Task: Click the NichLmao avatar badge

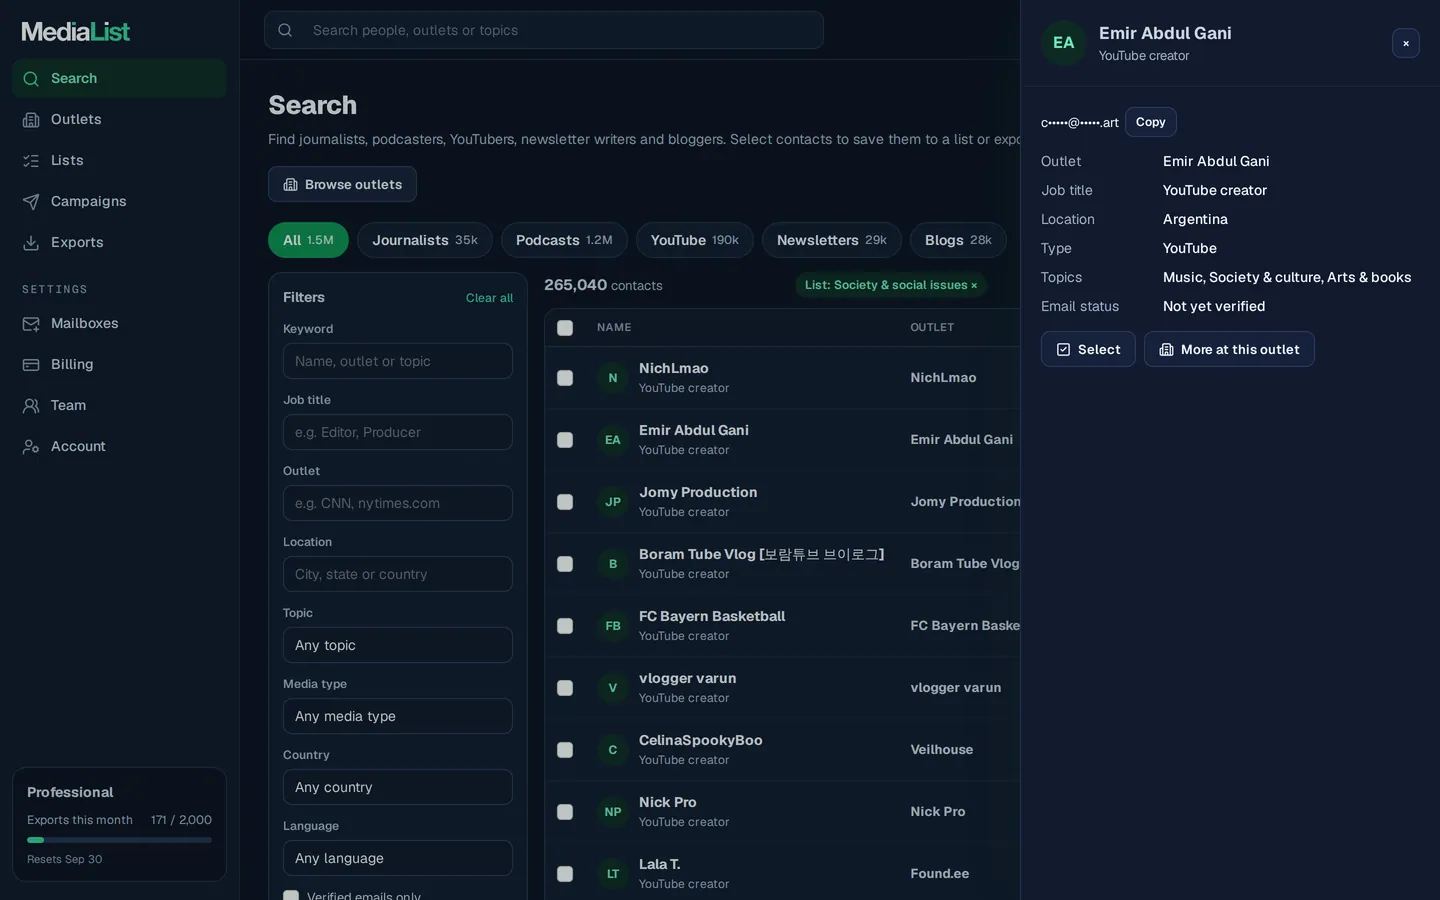Action: coord(613,378)
